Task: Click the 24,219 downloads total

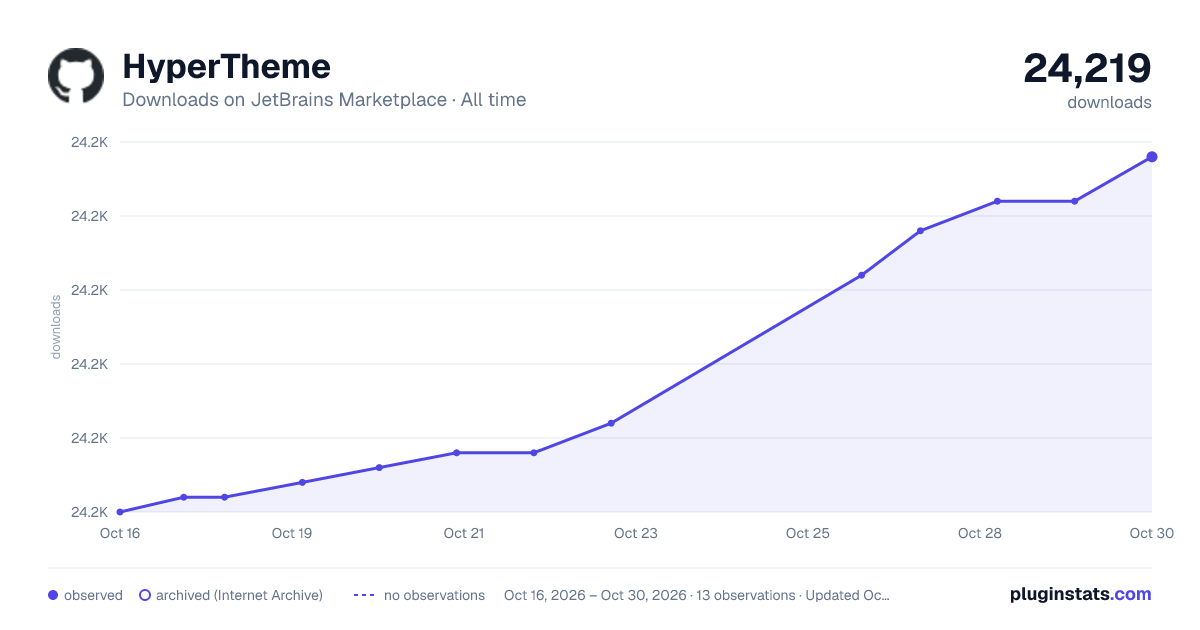Action: click(1087, 68)
